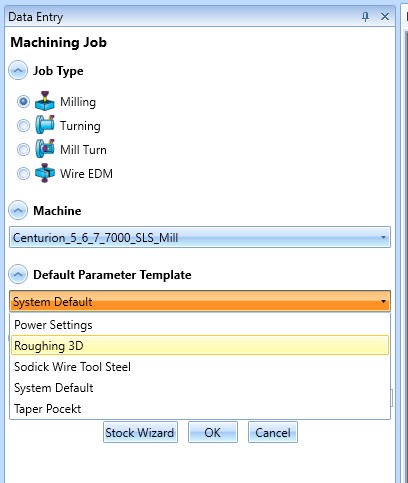The height and width of the screenshot is (483, 408).
Task: Choose Power Settings from the list
Action: point(200,325)
